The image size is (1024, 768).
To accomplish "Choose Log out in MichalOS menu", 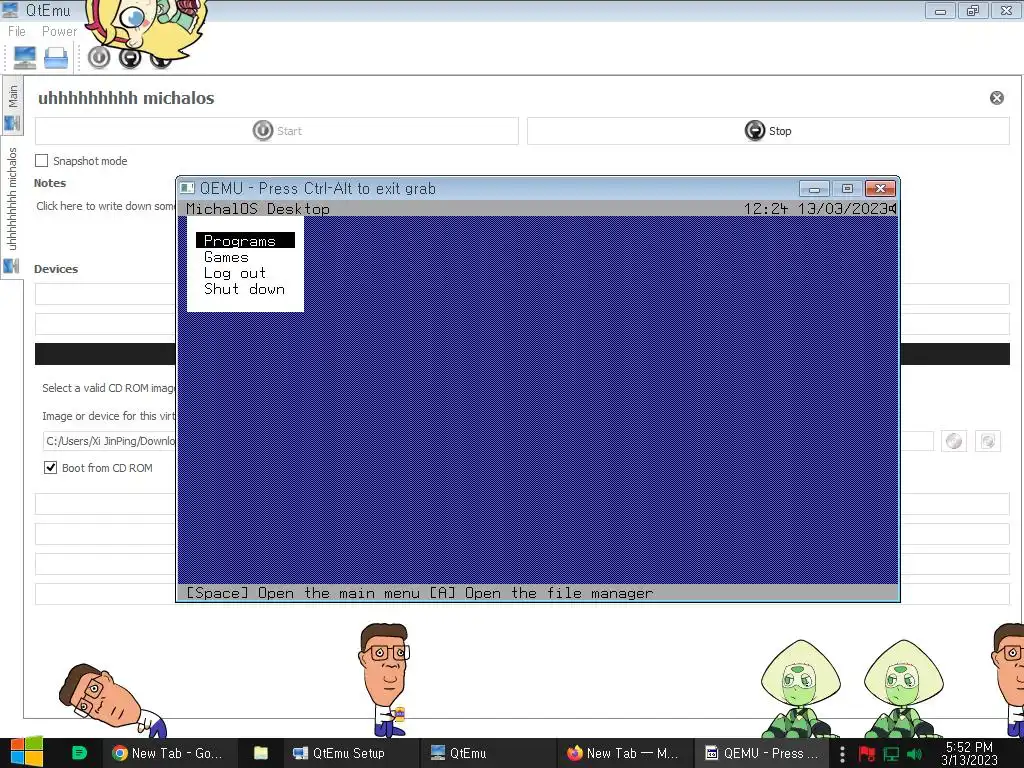I will pyautogui.click(x=234, y=273).
